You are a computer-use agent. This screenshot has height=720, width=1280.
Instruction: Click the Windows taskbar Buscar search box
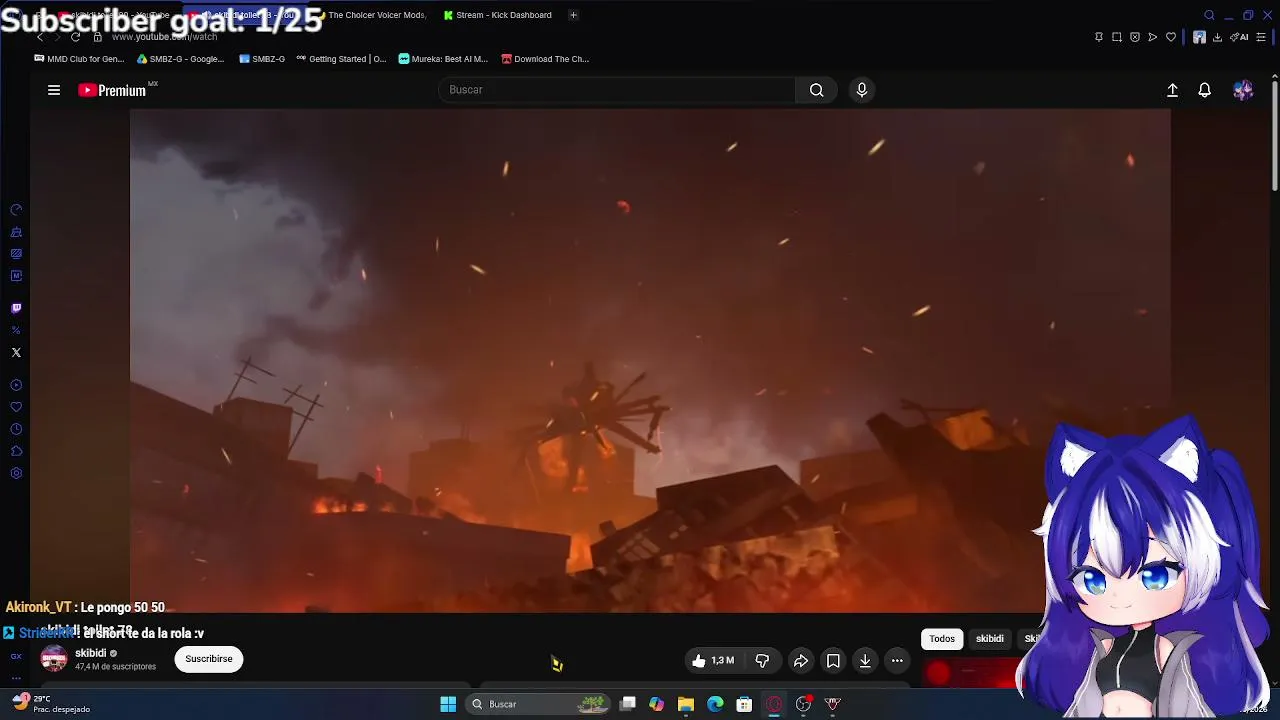(x=538, y=704)
